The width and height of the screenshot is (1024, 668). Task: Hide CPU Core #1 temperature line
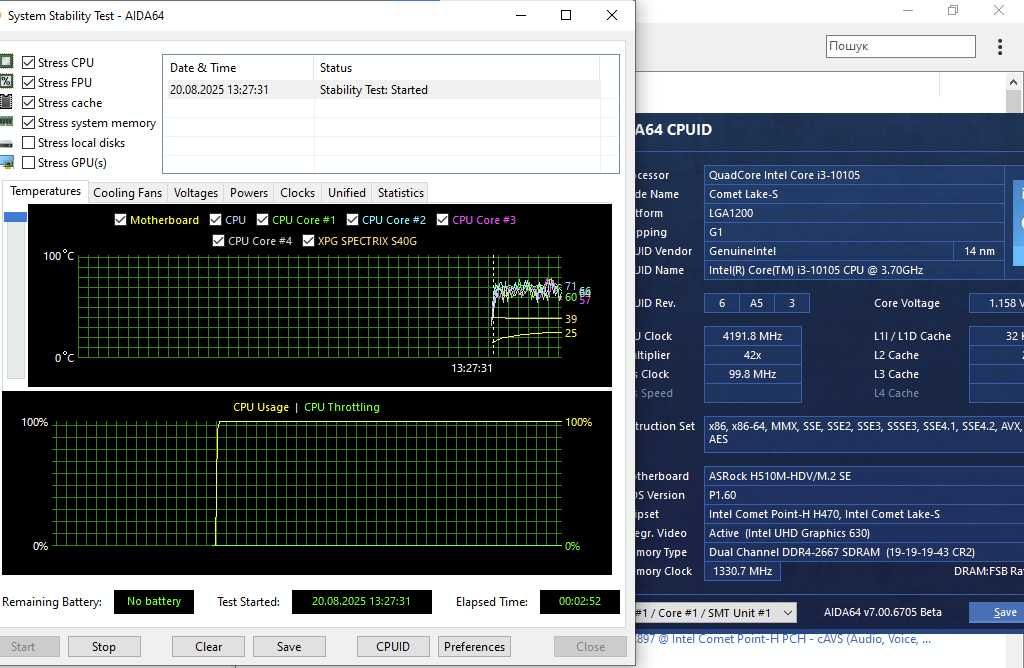click(263, 220)
